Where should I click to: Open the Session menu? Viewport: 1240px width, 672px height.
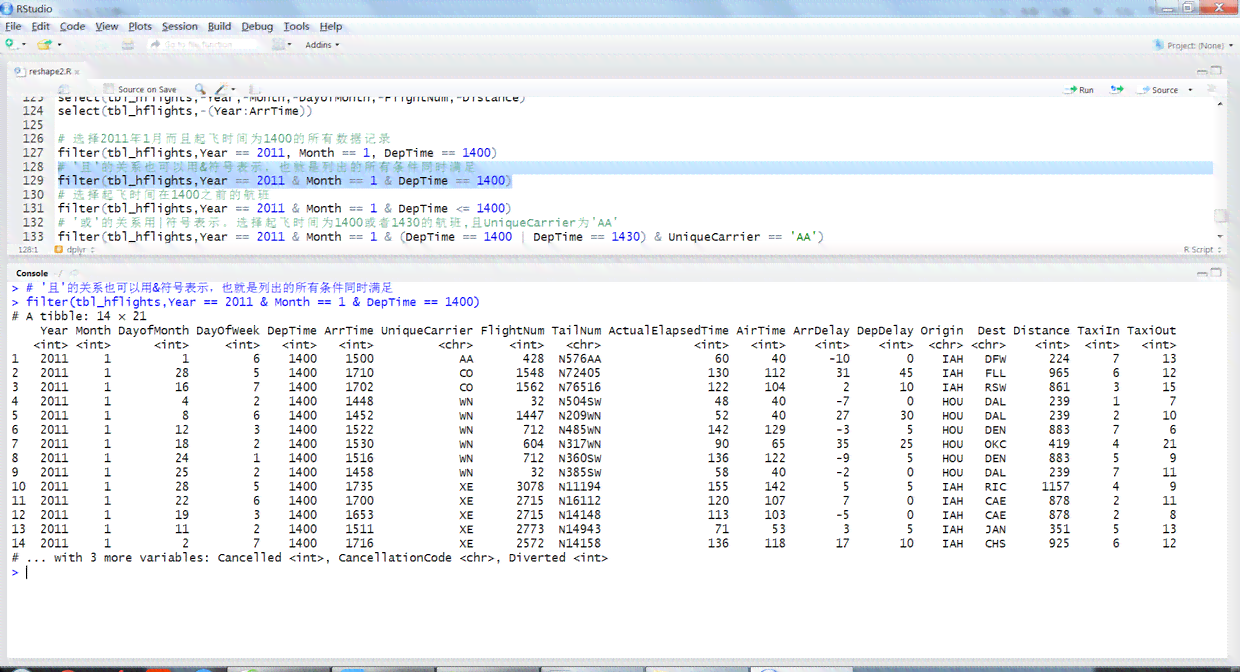point(180,26)
